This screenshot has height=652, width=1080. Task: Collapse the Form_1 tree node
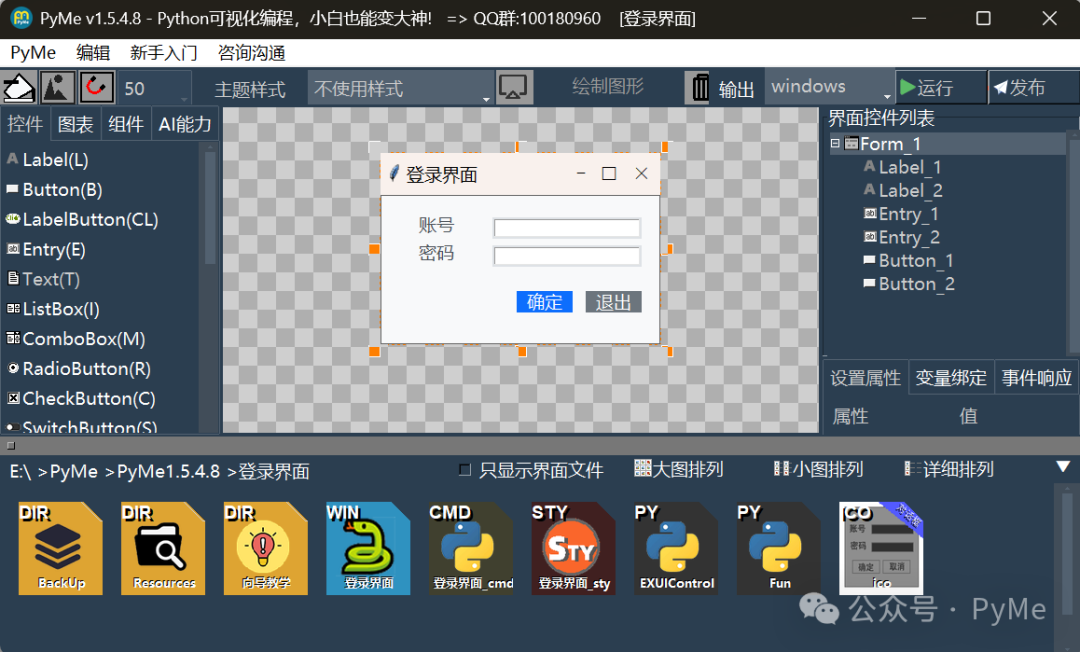point(835,143)
